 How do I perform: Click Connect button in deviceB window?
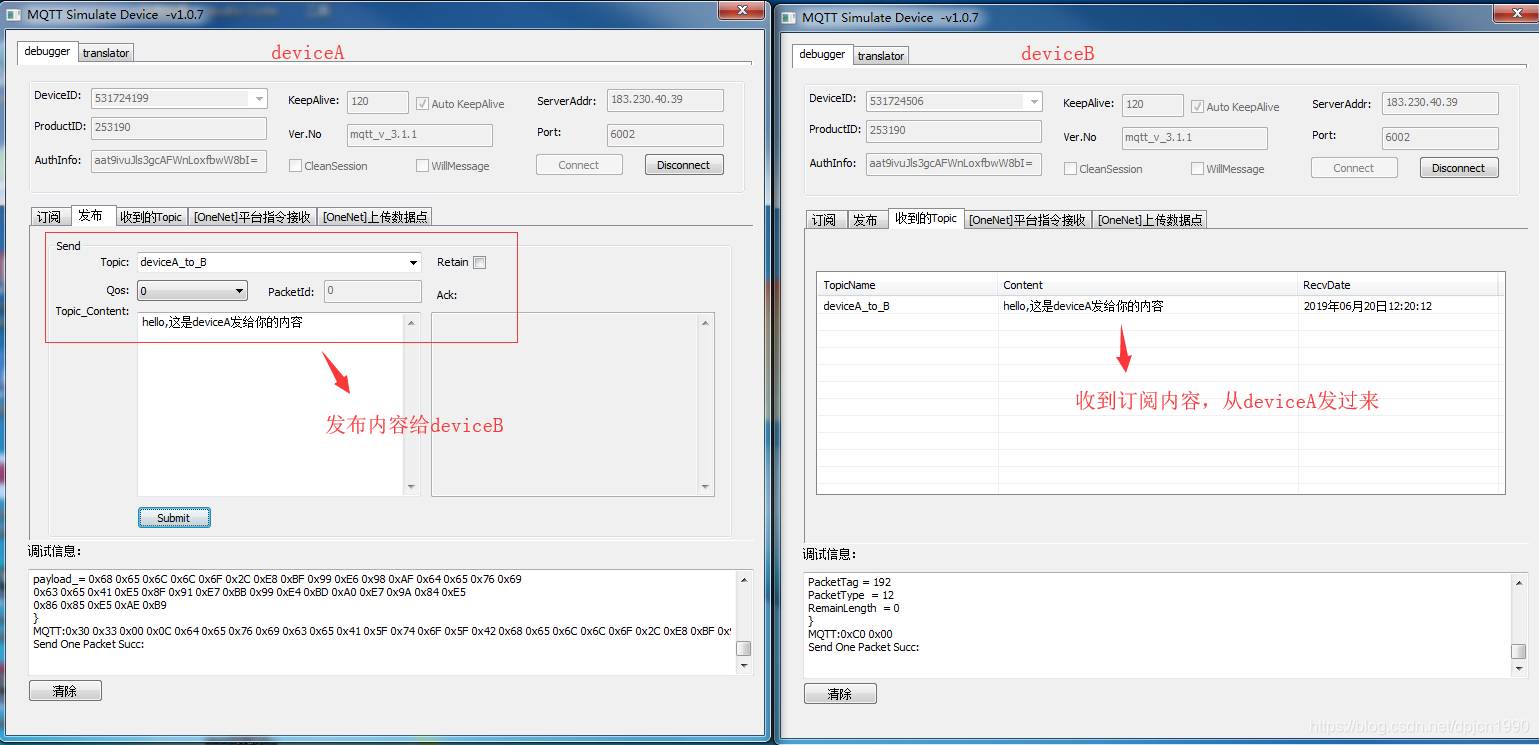[1354, 168]
